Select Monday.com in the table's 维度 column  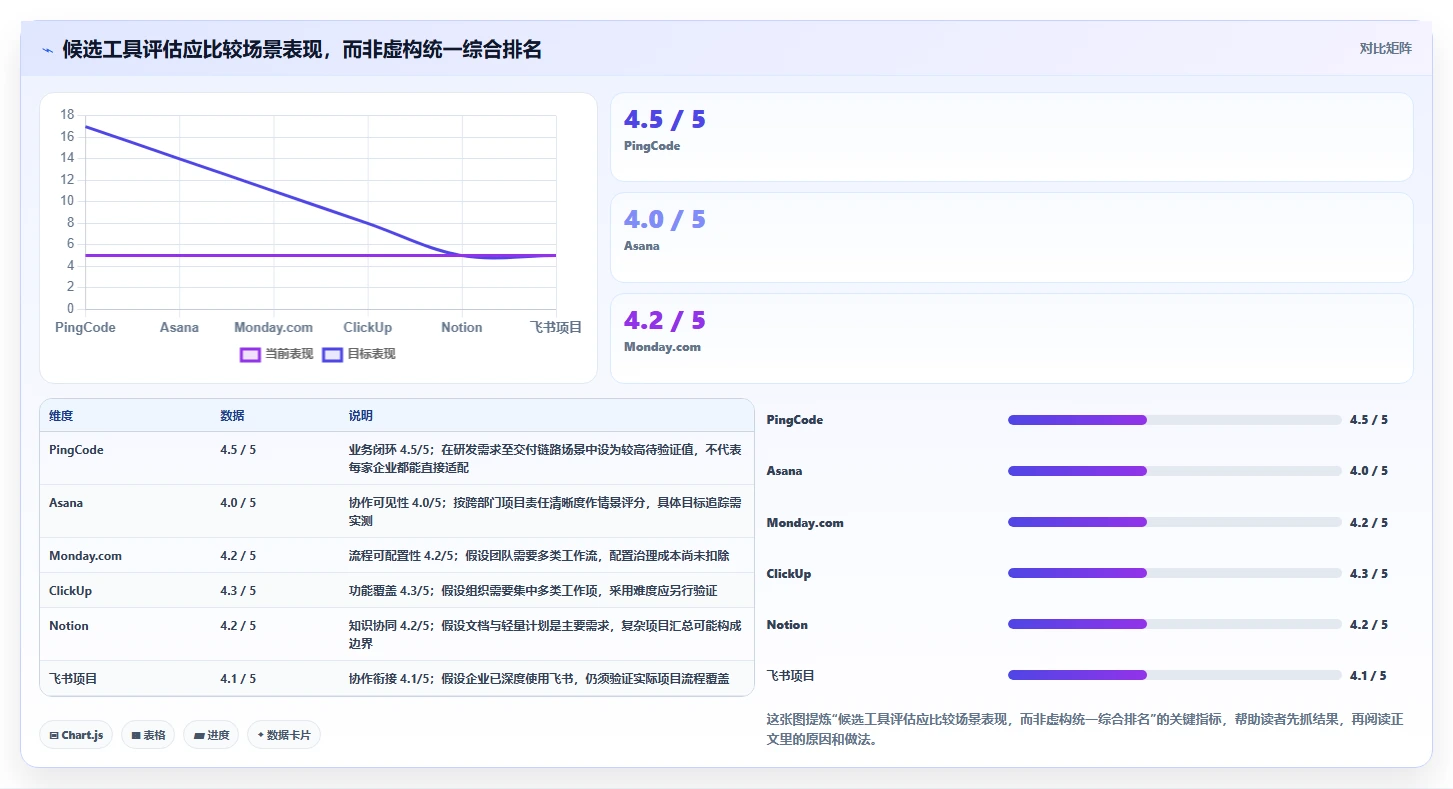tap(85, 556)
